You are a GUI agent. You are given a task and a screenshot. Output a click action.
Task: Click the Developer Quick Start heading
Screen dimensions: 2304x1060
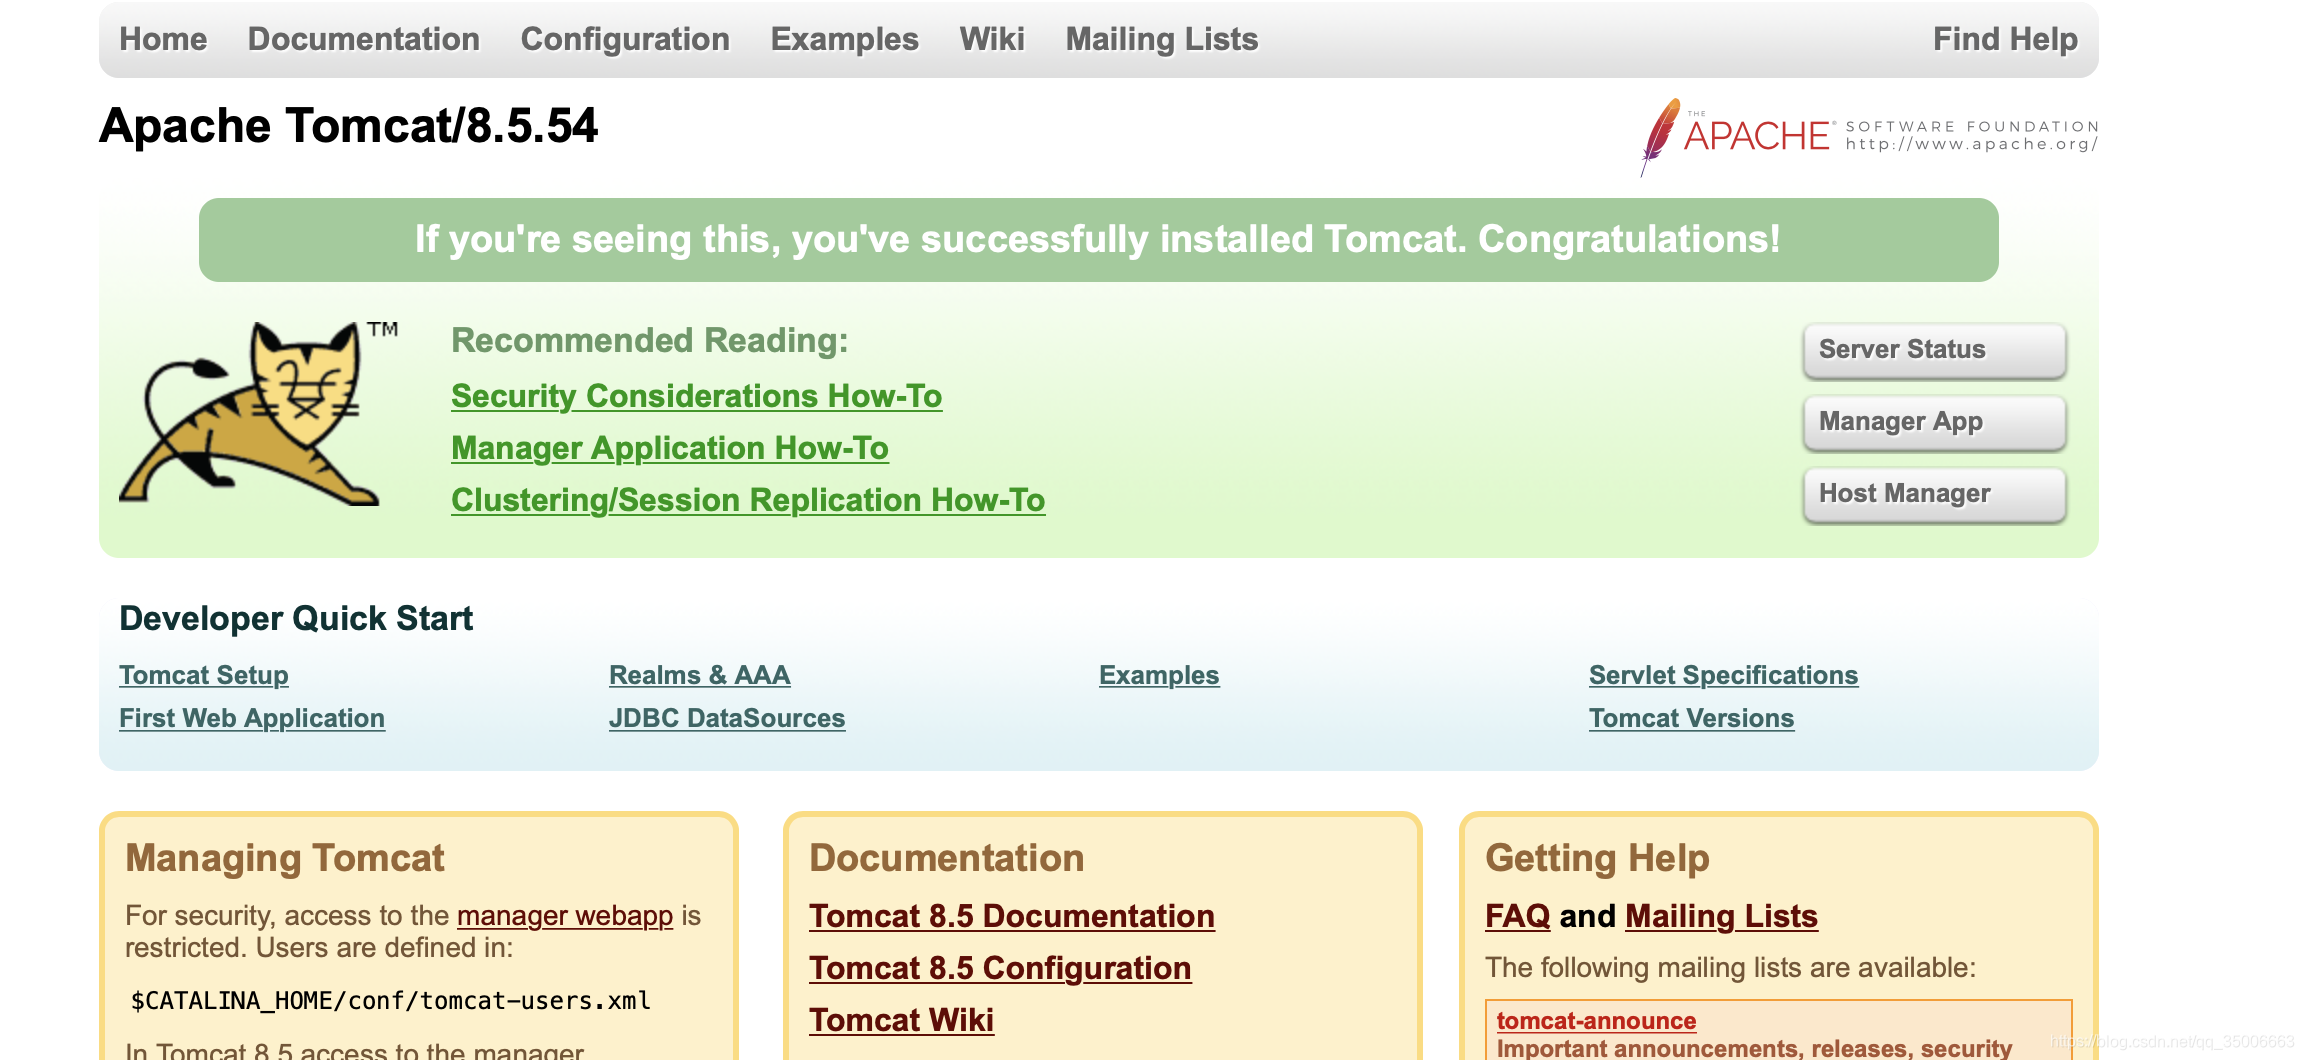point(296,619)
